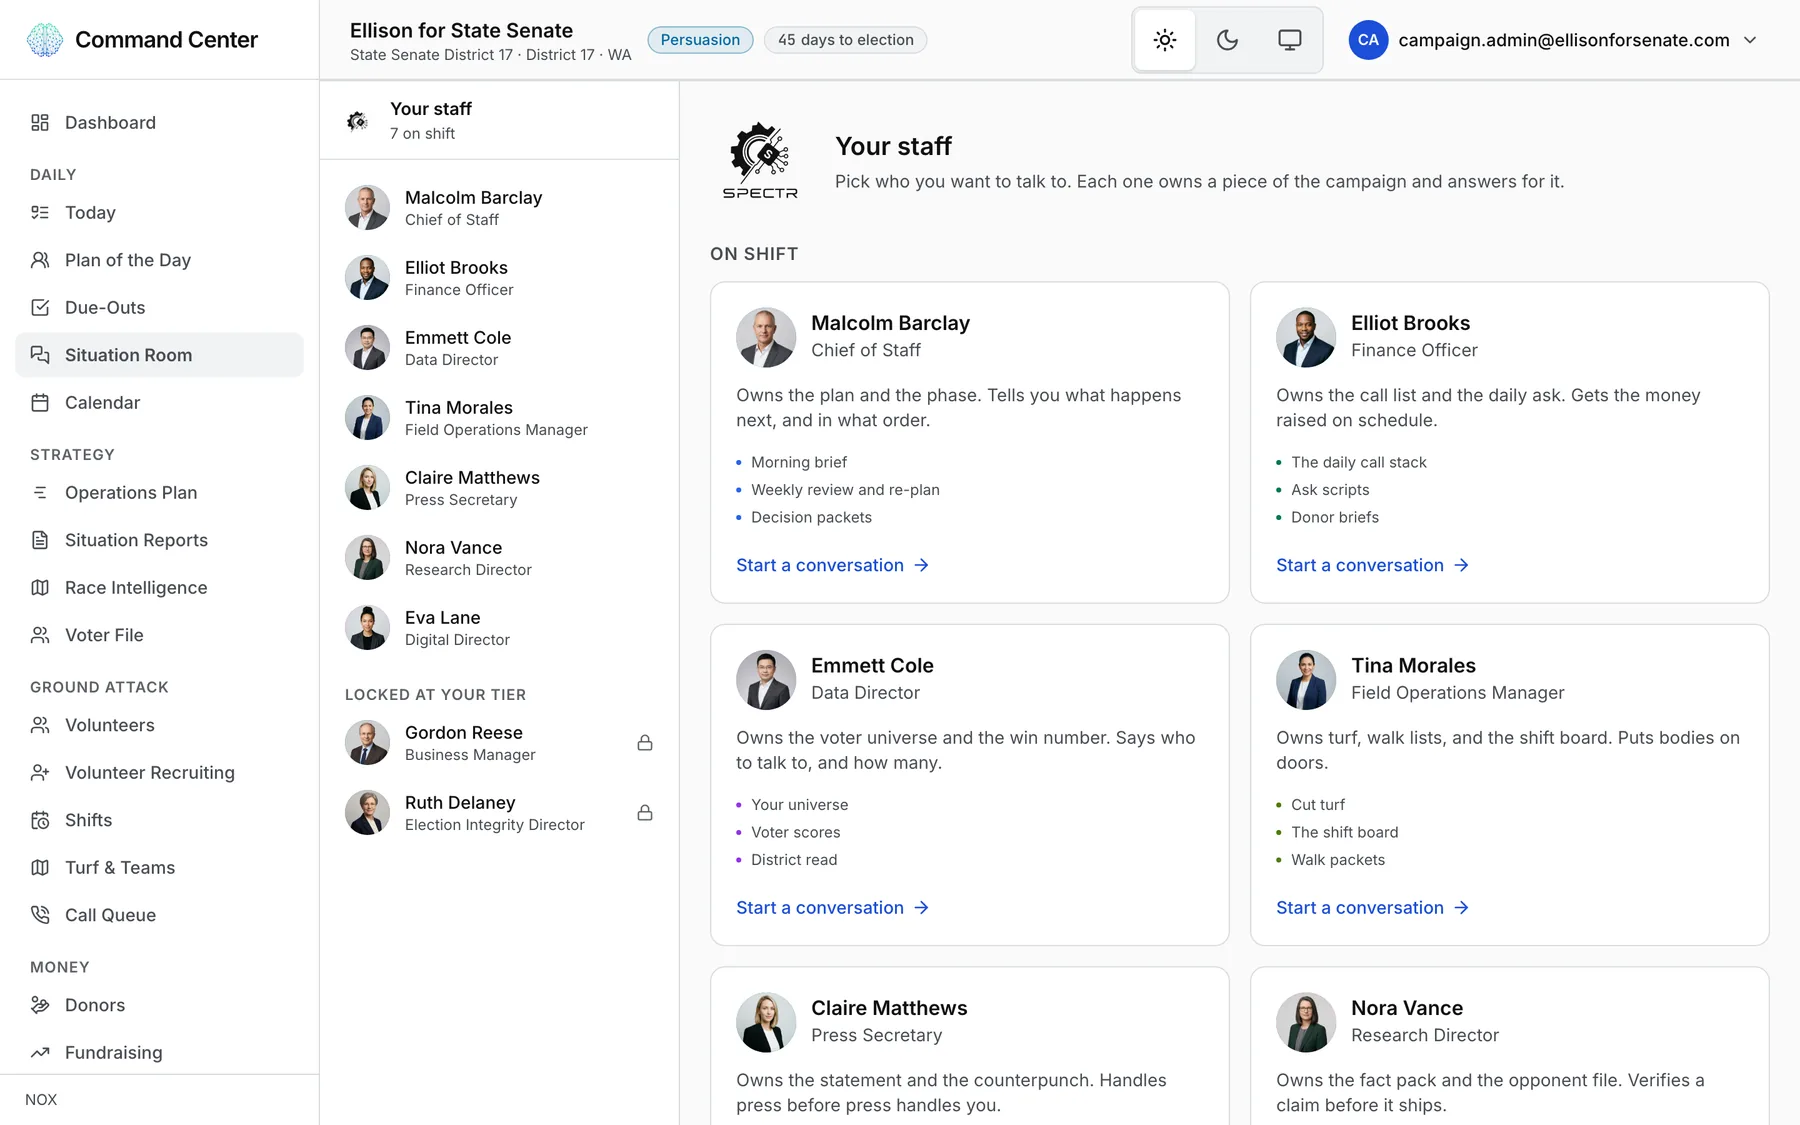Switch to dark theme moon icon

point(1227,40)
